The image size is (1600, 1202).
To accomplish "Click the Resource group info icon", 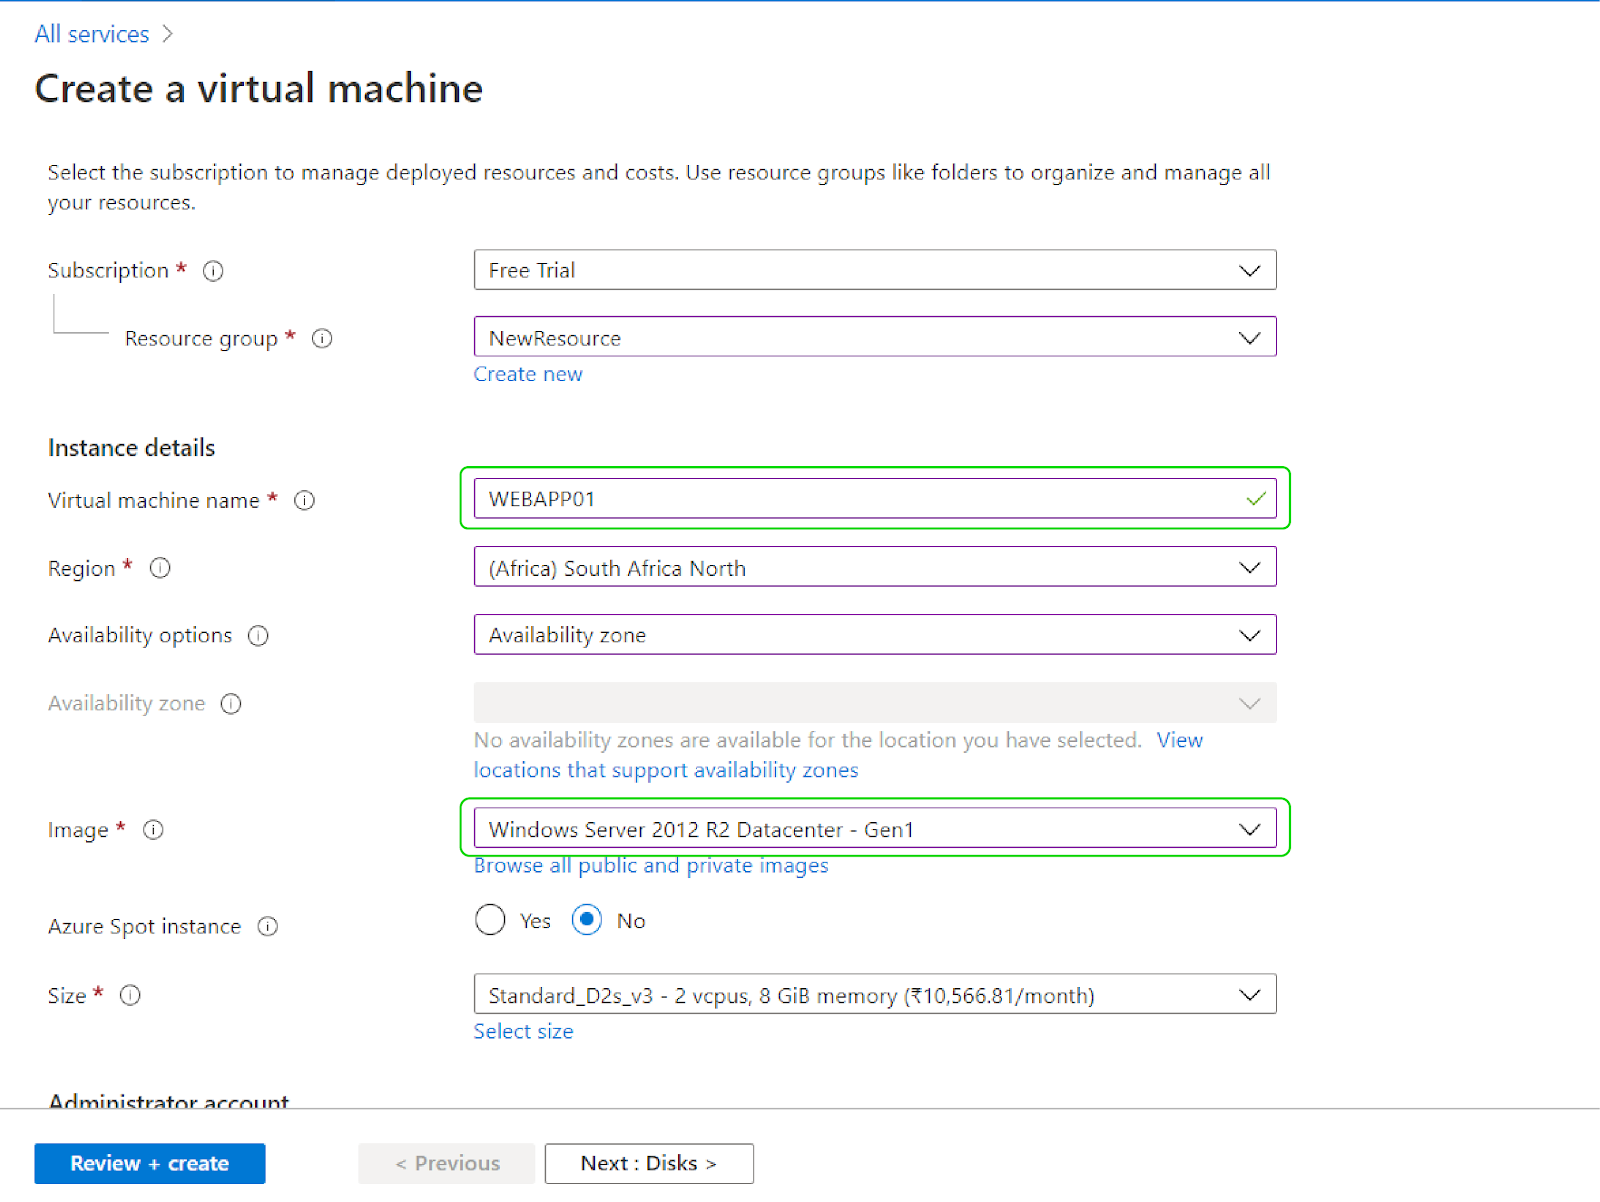I will tap(321, 338).
